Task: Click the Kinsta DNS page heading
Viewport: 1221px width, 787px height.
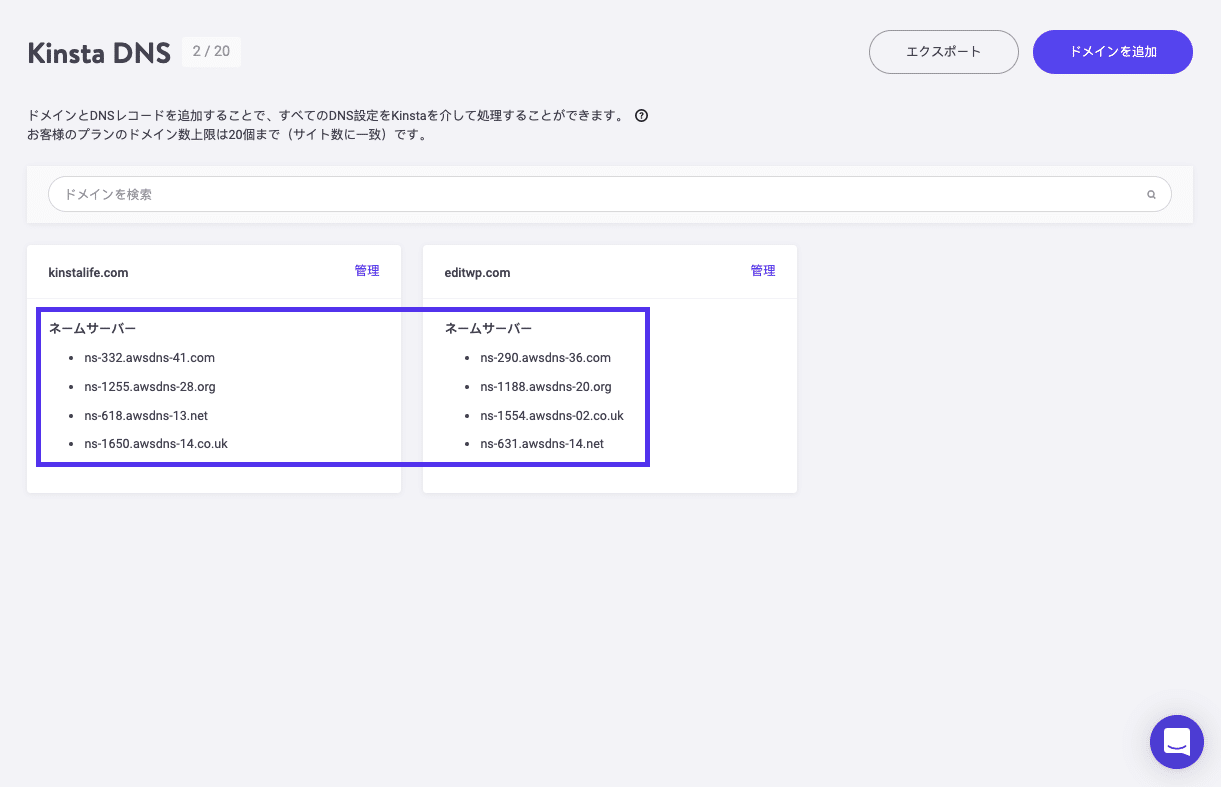Action: (99, 52)
